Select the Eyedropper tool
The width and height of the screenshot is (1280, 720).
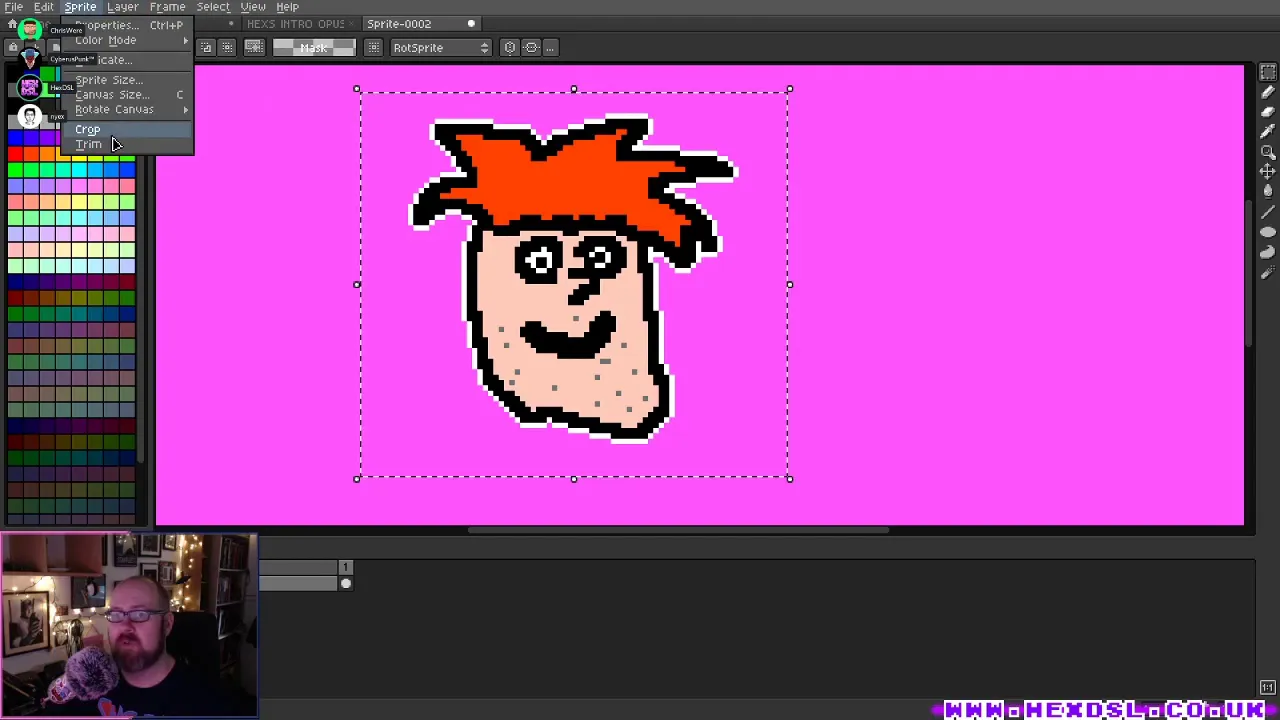(1267, 132)
